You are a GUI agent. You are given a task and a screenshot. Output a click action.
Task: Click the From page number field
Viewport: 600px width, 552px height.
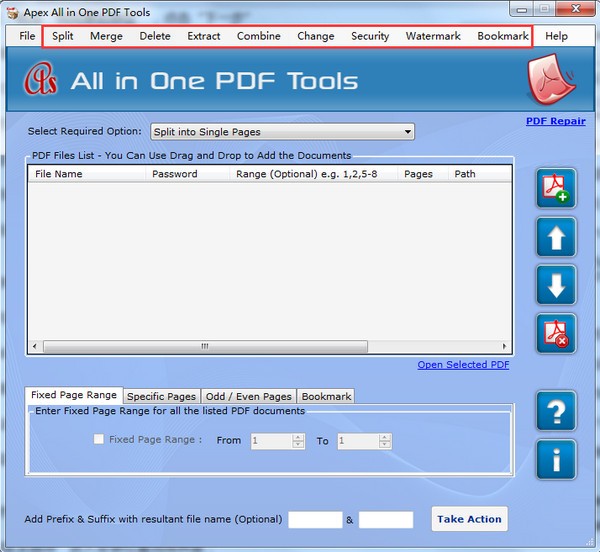pyautogui.click(x=271, y=441)
